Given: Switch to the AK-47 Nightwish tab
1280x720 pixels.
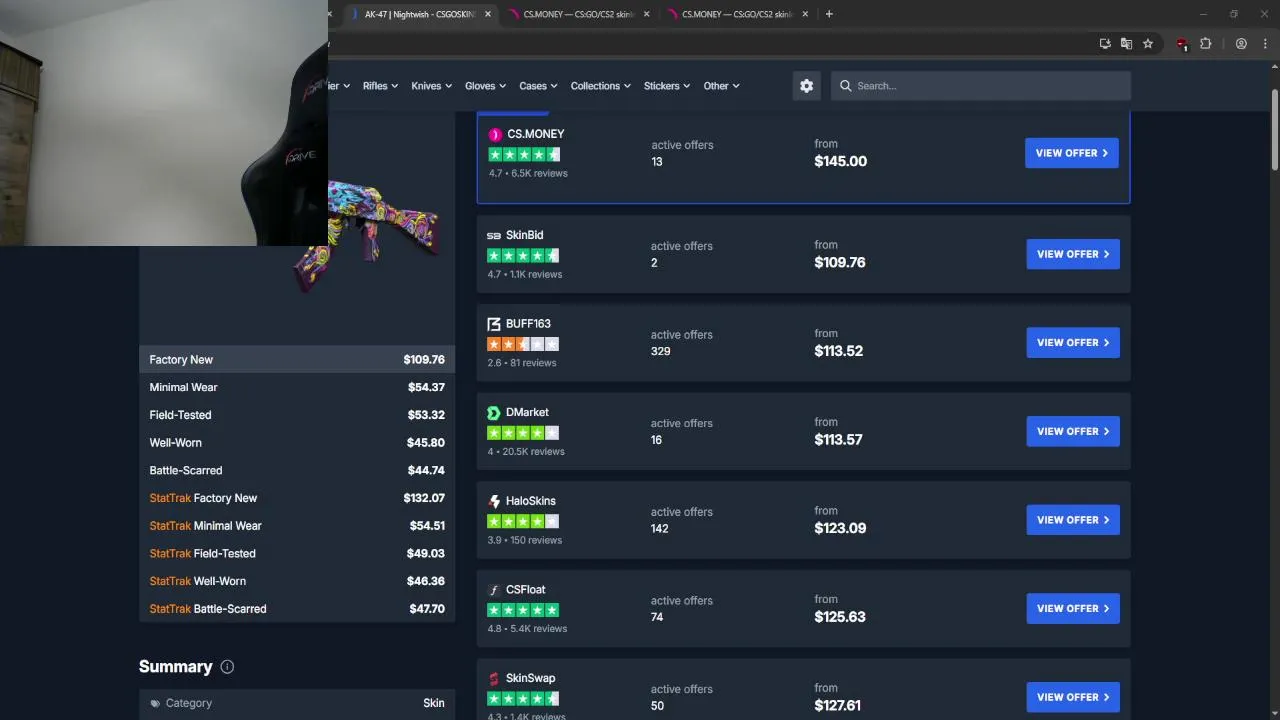Looking at the screenshot, I should [x=419, y=14].
